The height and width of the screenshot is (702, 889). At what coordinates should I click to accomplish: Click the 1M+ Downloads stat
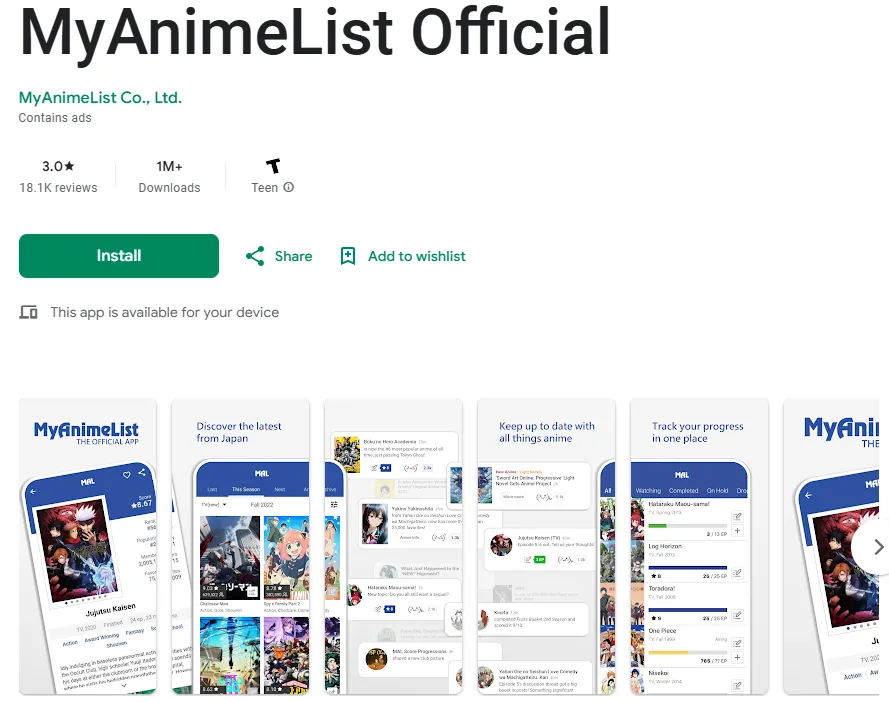tap(170, 176)
